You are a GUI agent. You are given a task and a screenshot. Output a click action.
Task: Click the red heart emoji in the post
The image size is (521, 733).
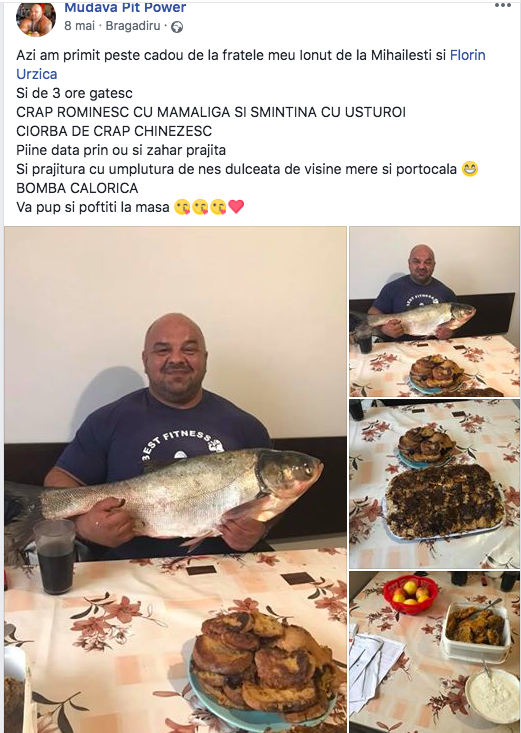(236, 206)
